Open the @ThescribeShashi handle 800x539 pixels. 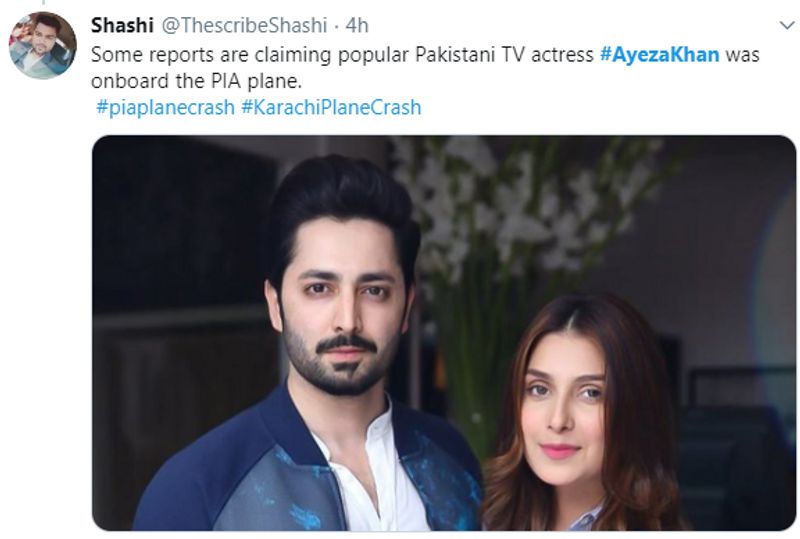point(244,25)
